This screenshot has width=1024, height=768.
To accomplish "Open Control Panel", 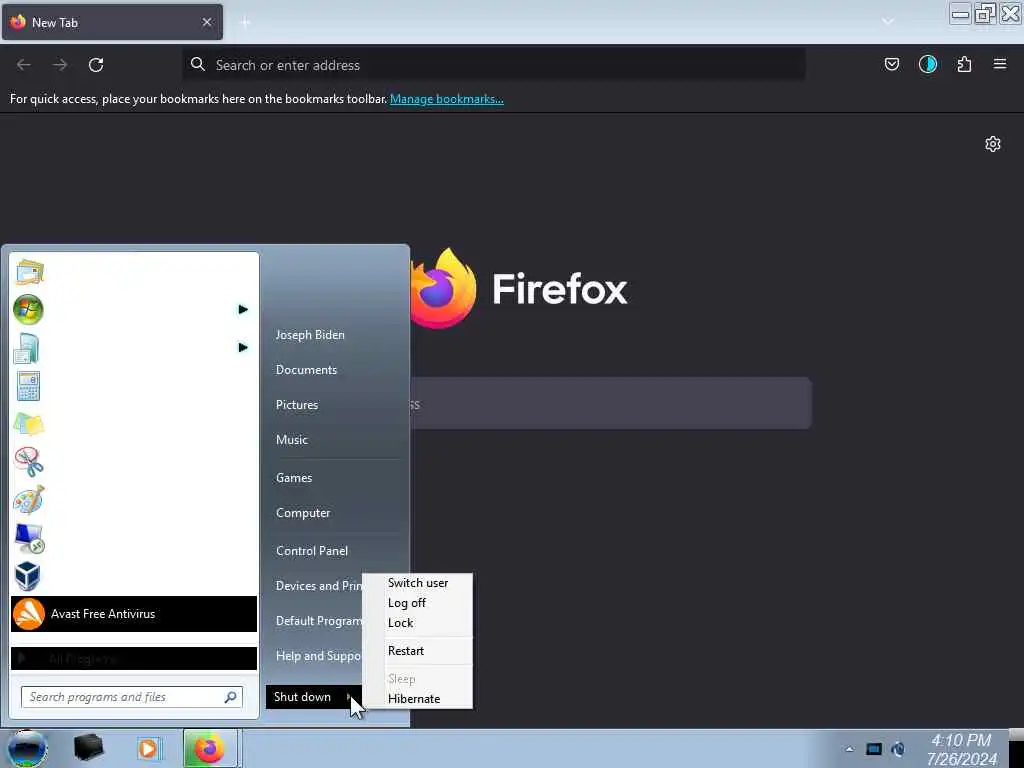I will (312, 551).
